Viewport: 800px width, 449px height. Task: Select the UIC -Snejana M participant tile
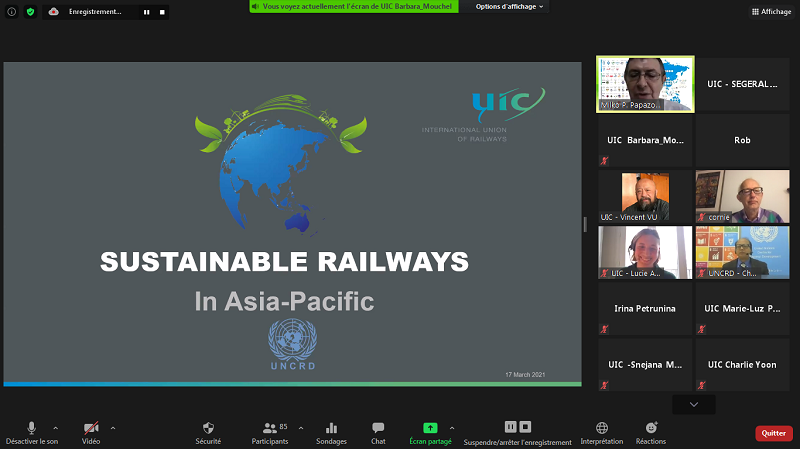(x=645, y=365)
